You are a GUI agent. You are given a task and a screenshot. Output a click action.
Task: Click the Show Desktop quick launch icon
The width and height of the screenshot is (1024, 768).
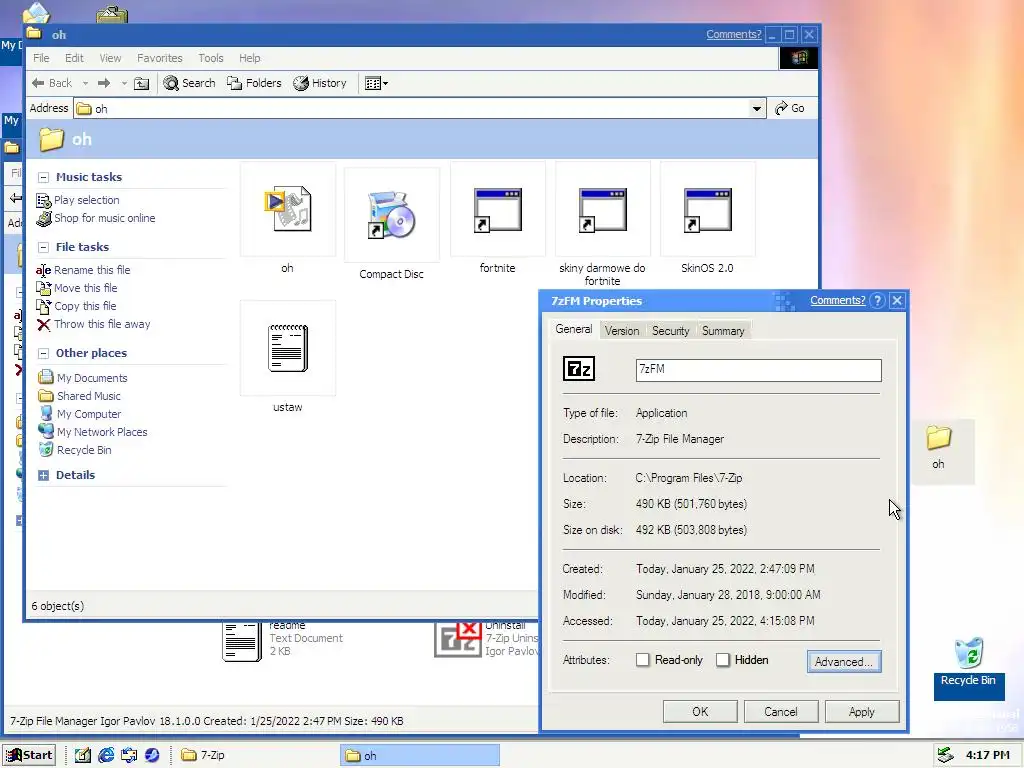(82, 755)
